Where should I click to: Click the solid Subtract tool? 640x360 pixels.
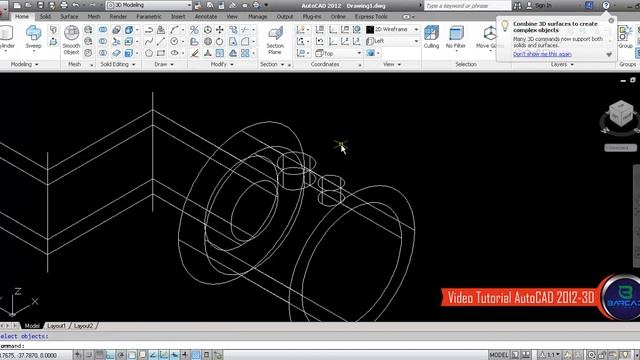click(103, 41)
